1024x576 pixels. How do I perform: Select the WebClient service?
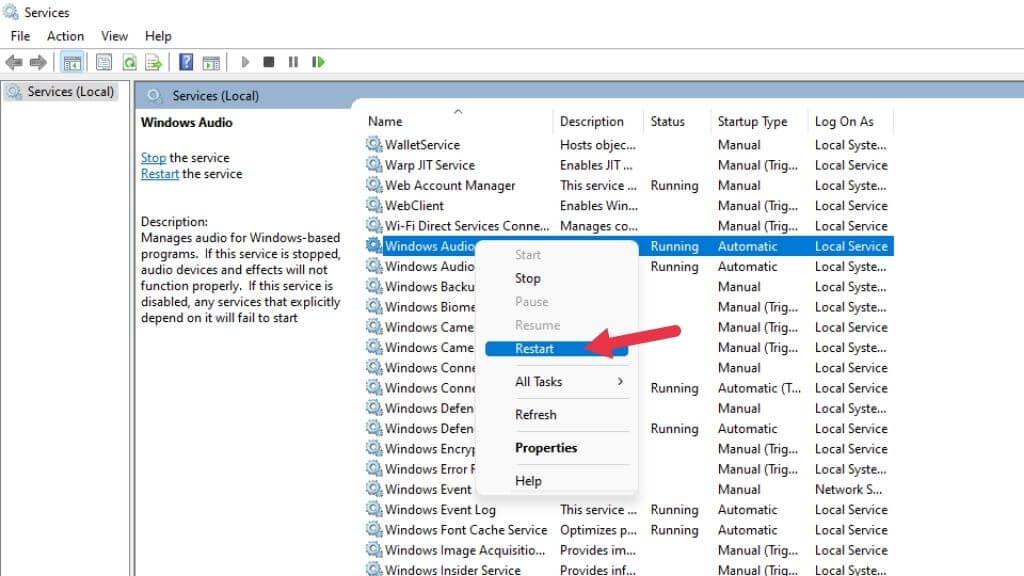click(628, 205)
